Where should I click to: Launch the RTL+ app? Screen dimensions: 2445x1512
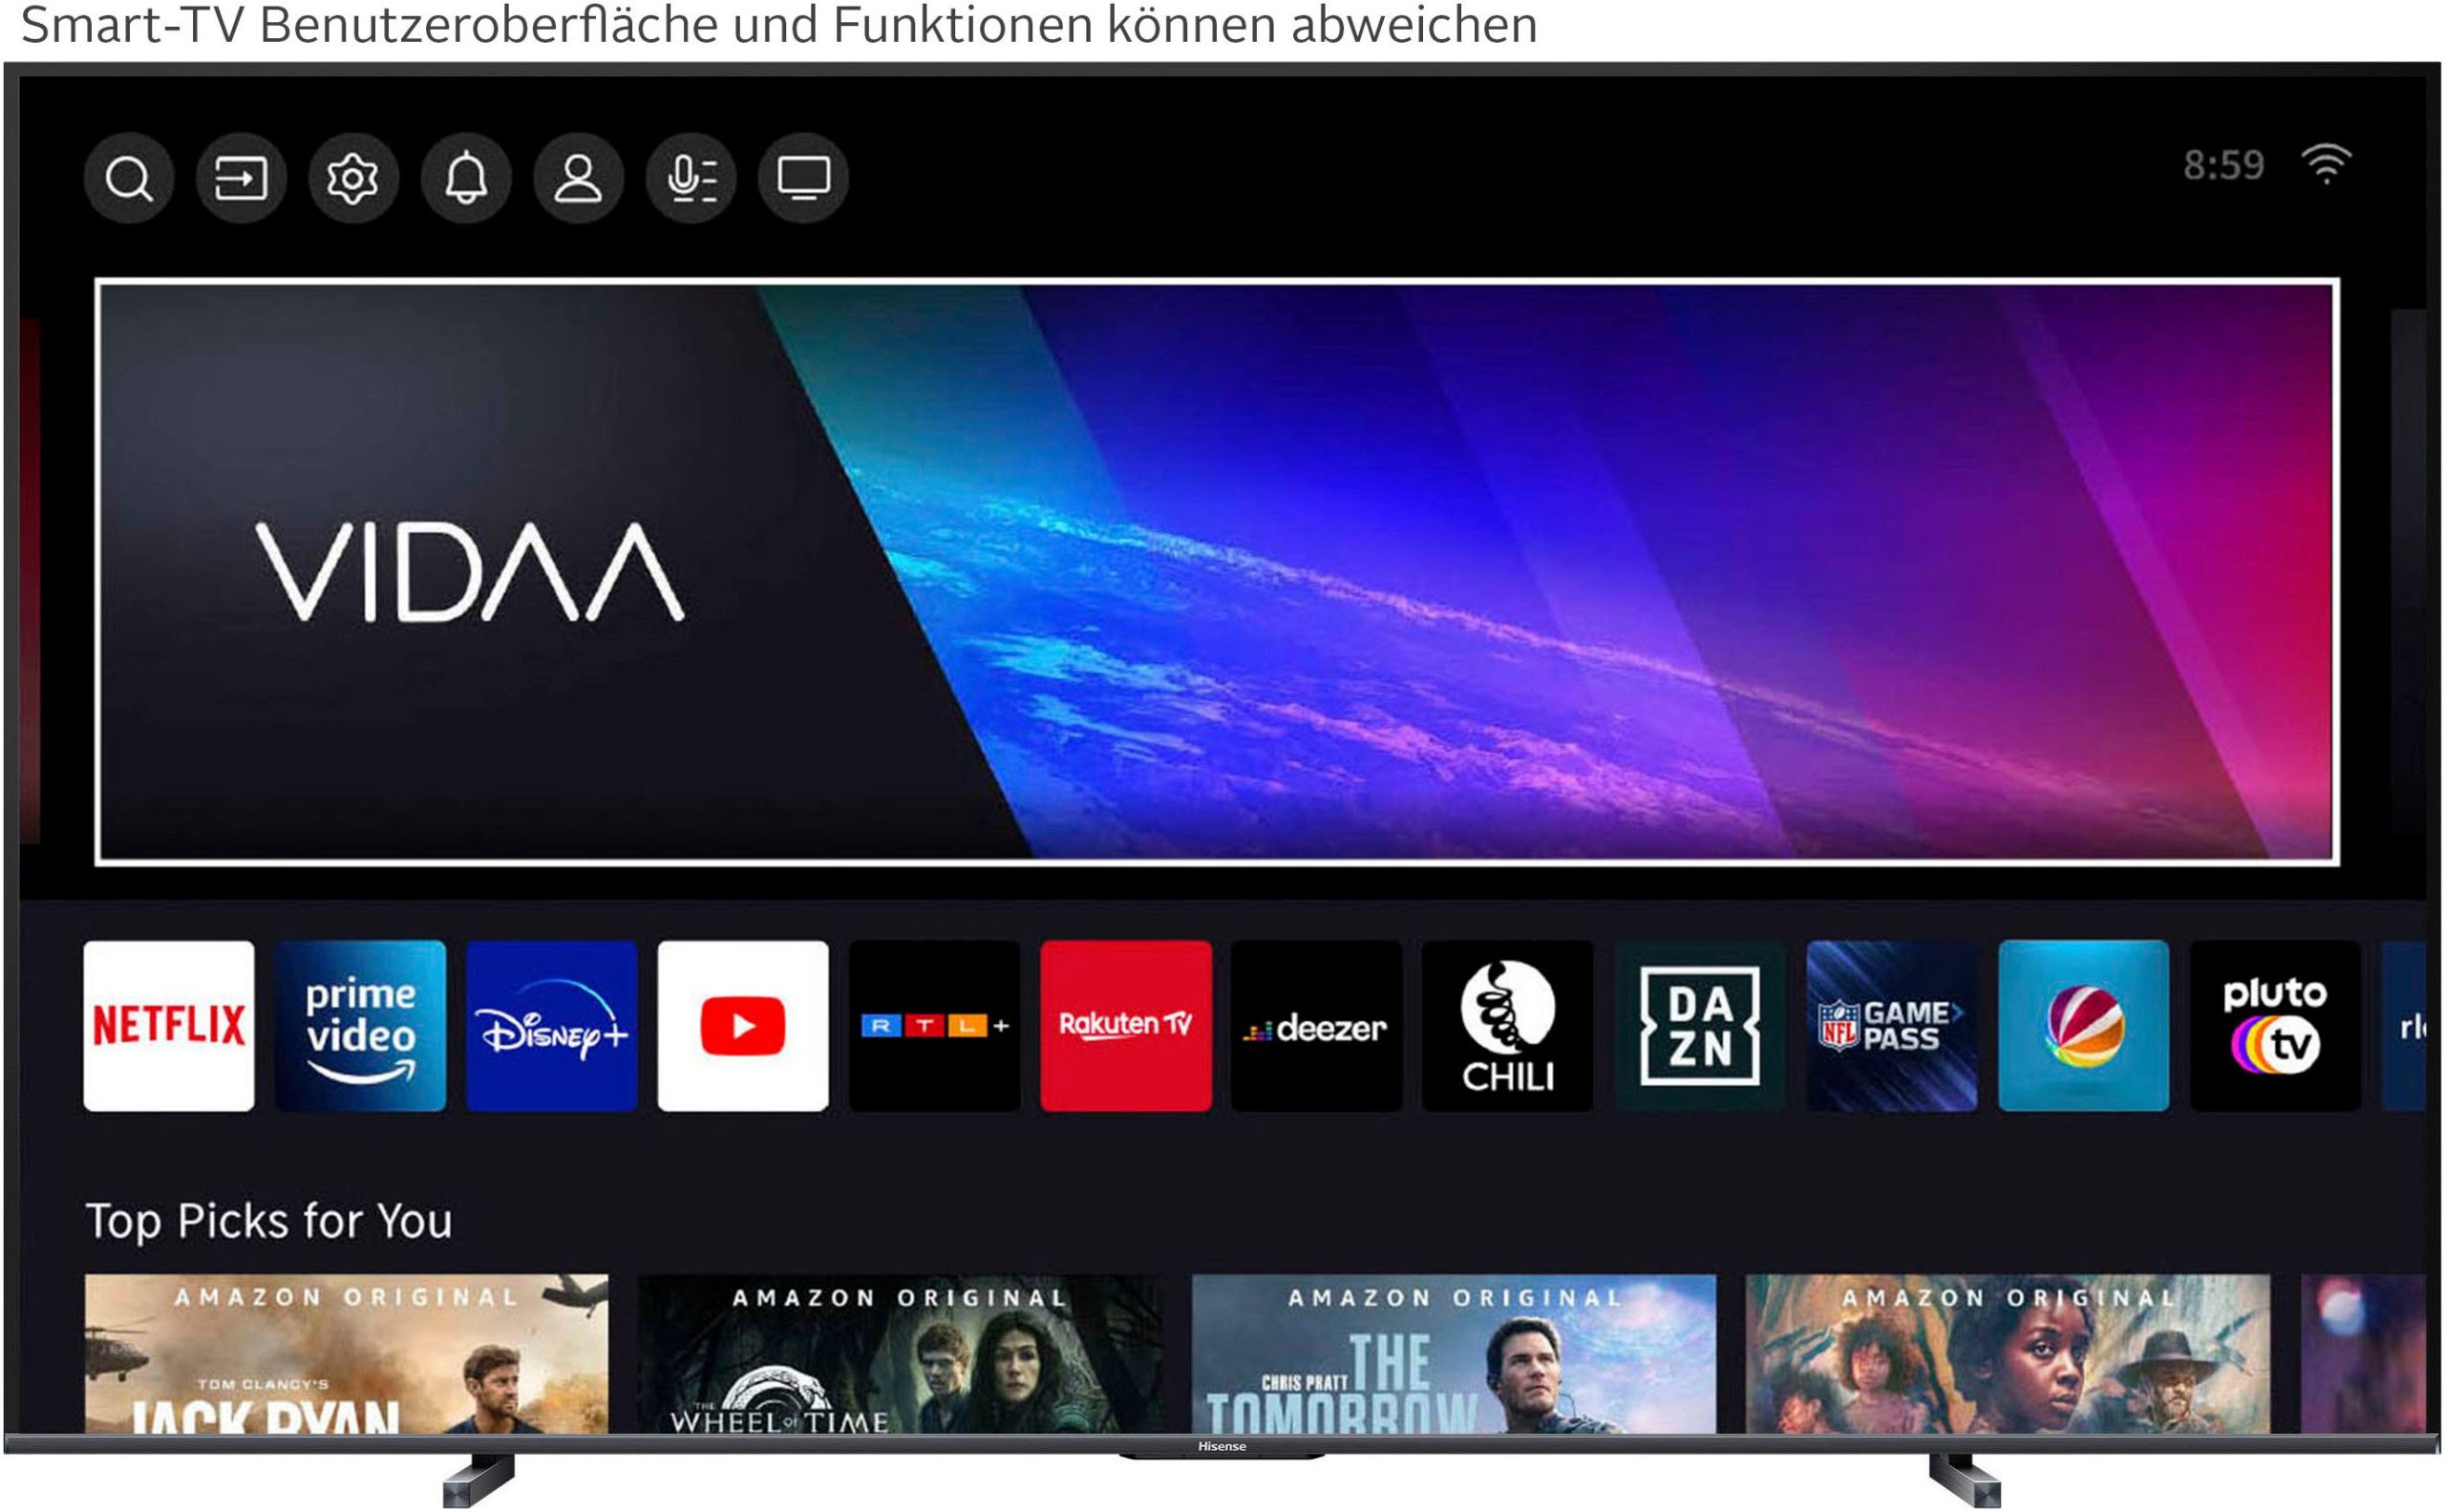(x=935, y=1026)
